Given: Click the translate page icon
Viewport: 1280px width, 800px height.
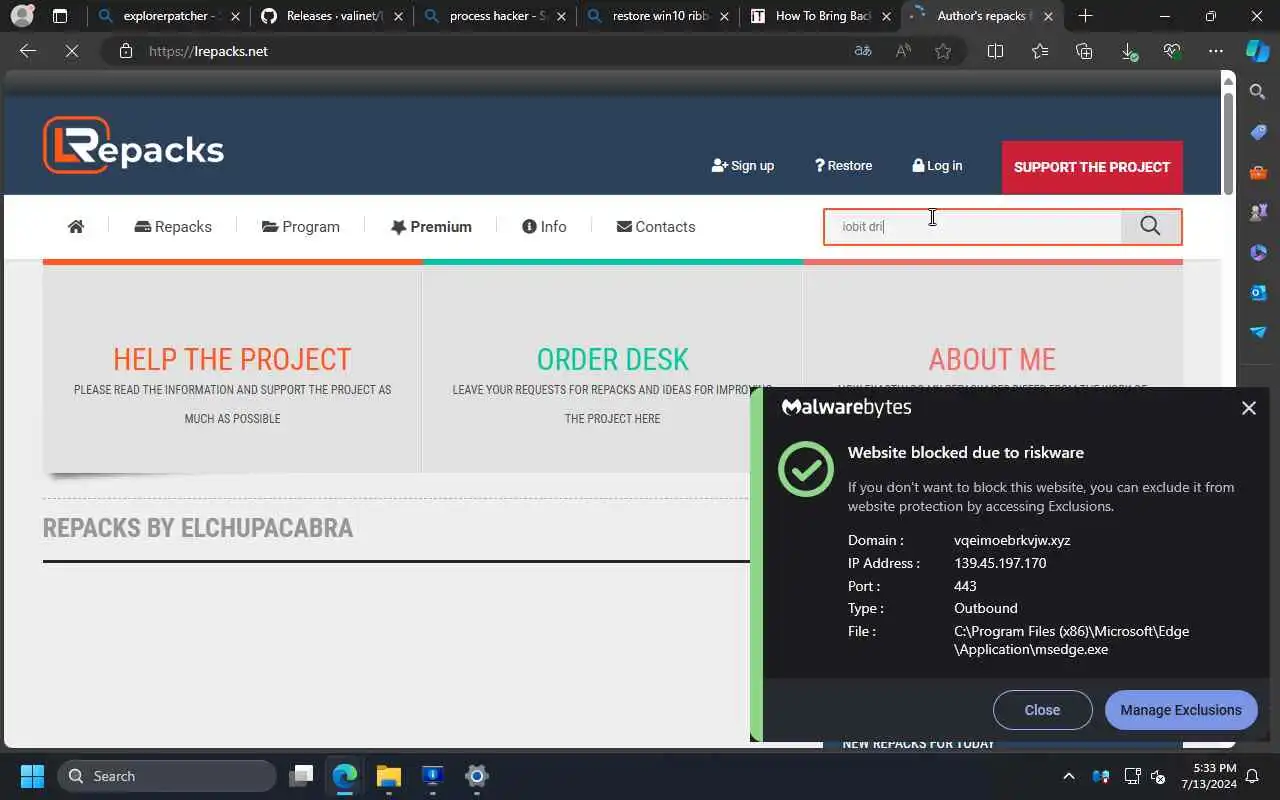Looking at the screenshot, I should coord(863,51).
